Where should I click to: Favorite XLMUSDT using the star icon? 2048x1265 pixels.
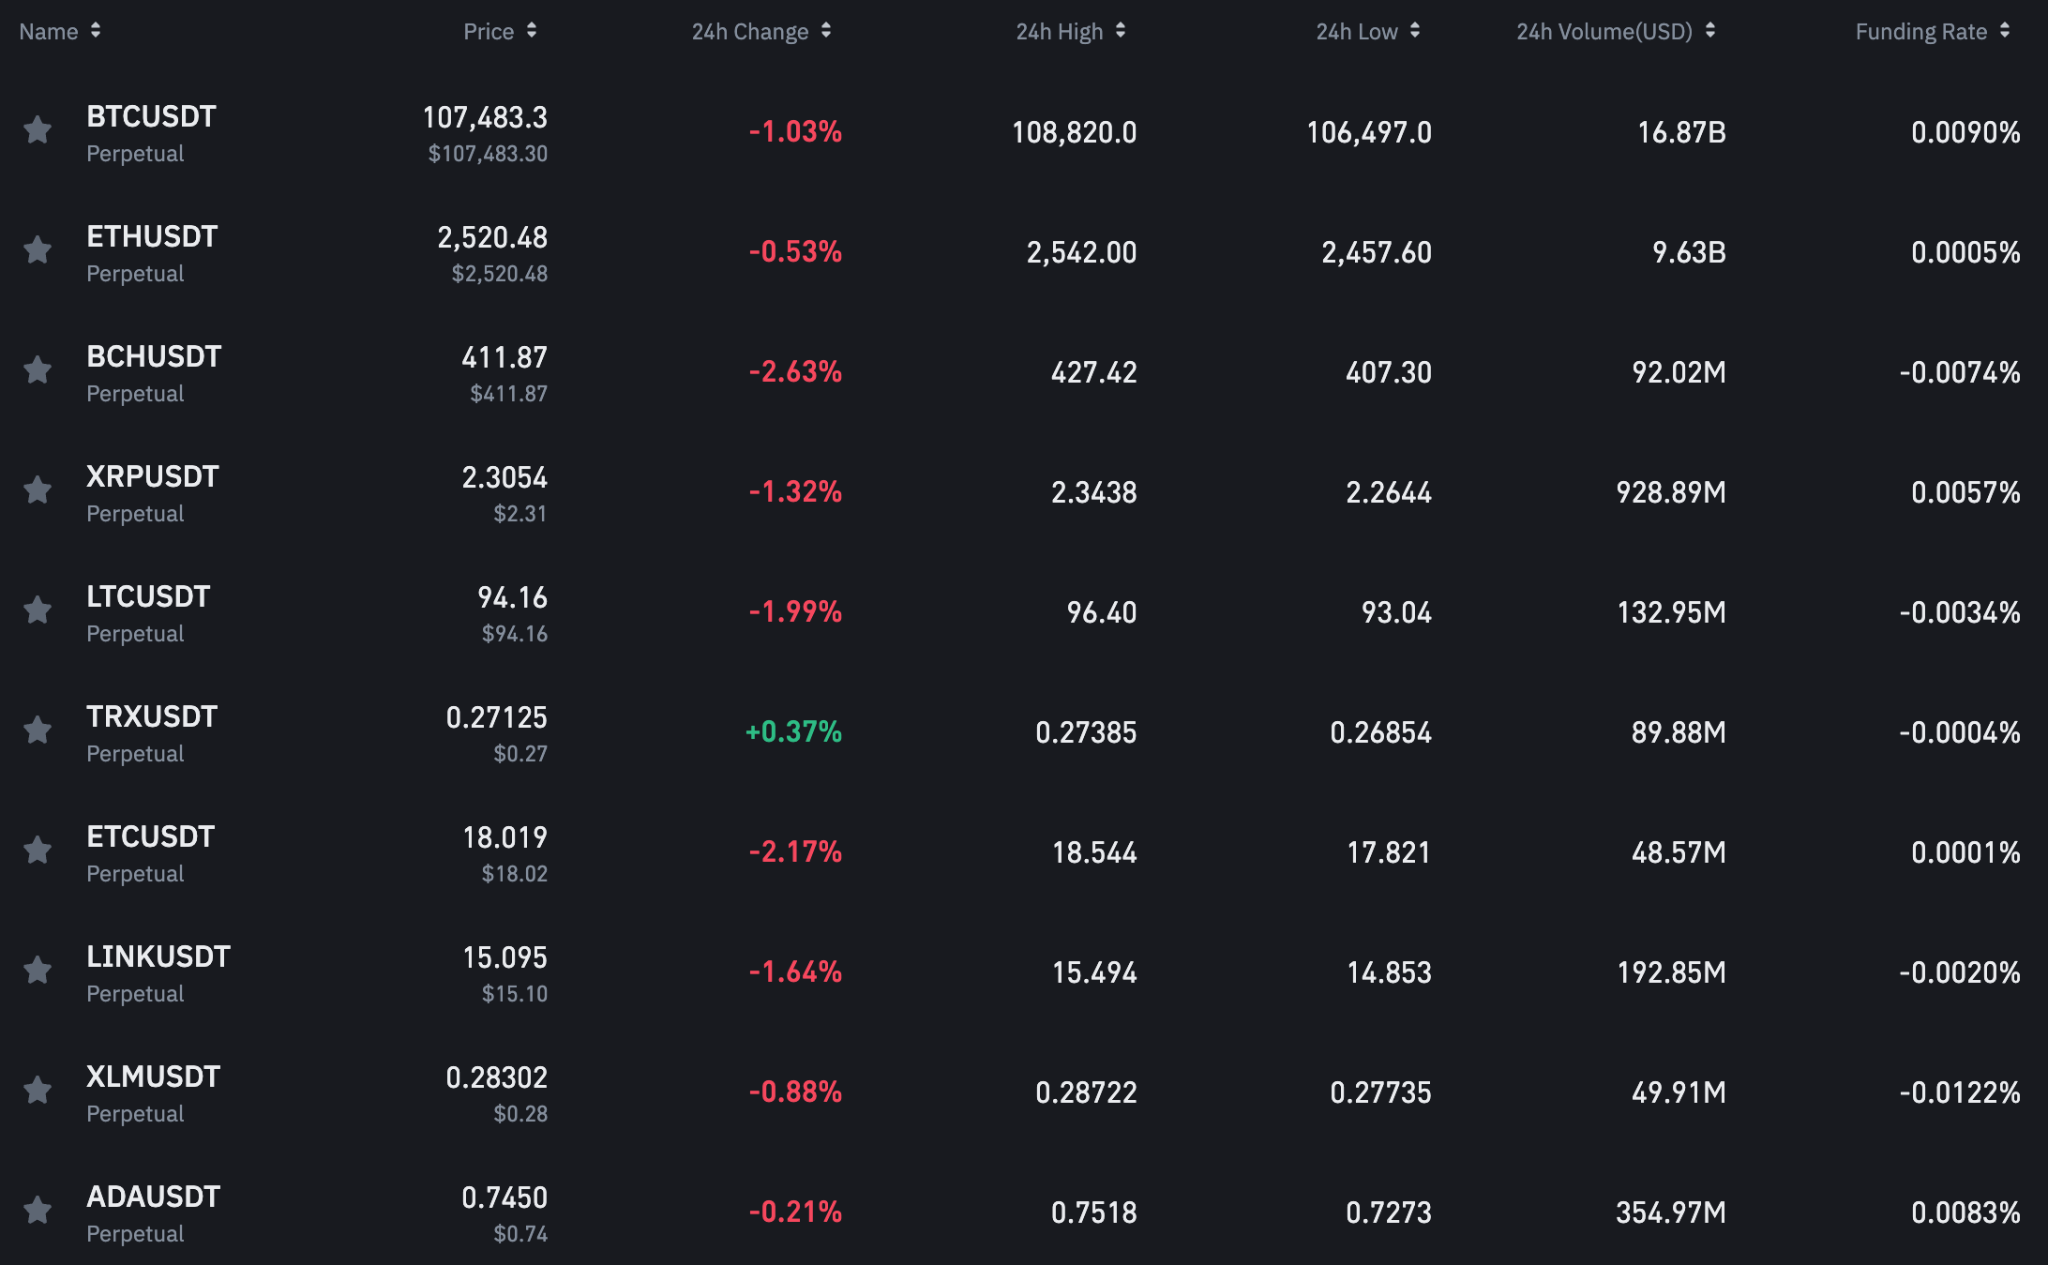point(38,1090)
